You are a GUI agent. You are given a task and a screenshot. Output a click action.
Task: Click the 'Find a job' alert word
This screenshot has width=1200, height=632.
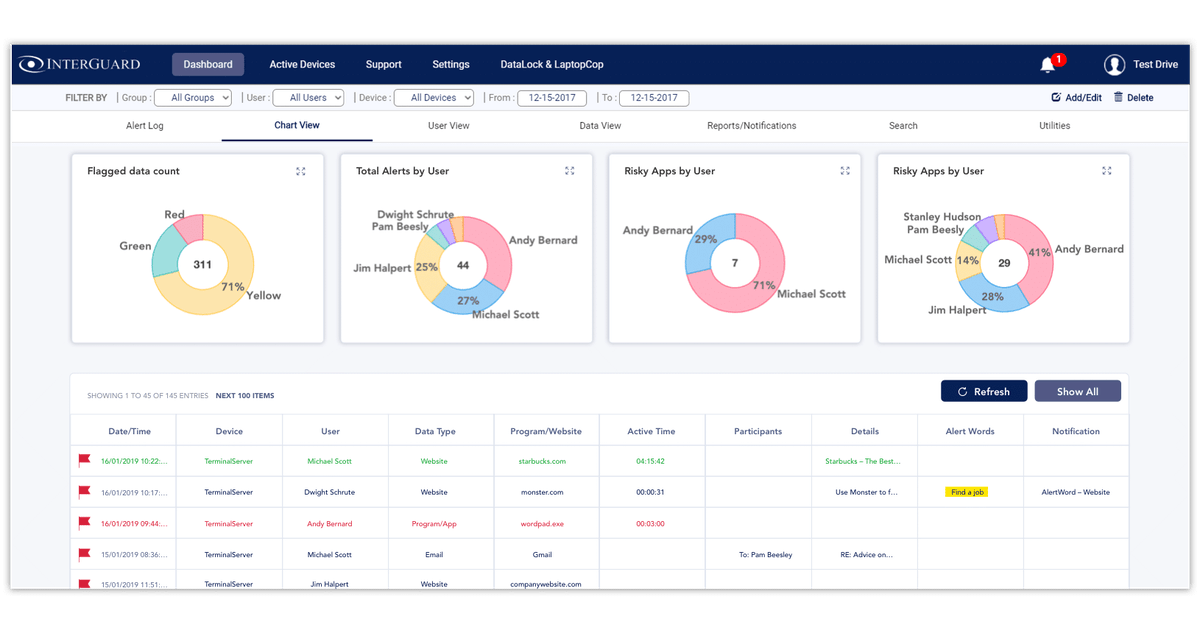(x=967, y=492)
